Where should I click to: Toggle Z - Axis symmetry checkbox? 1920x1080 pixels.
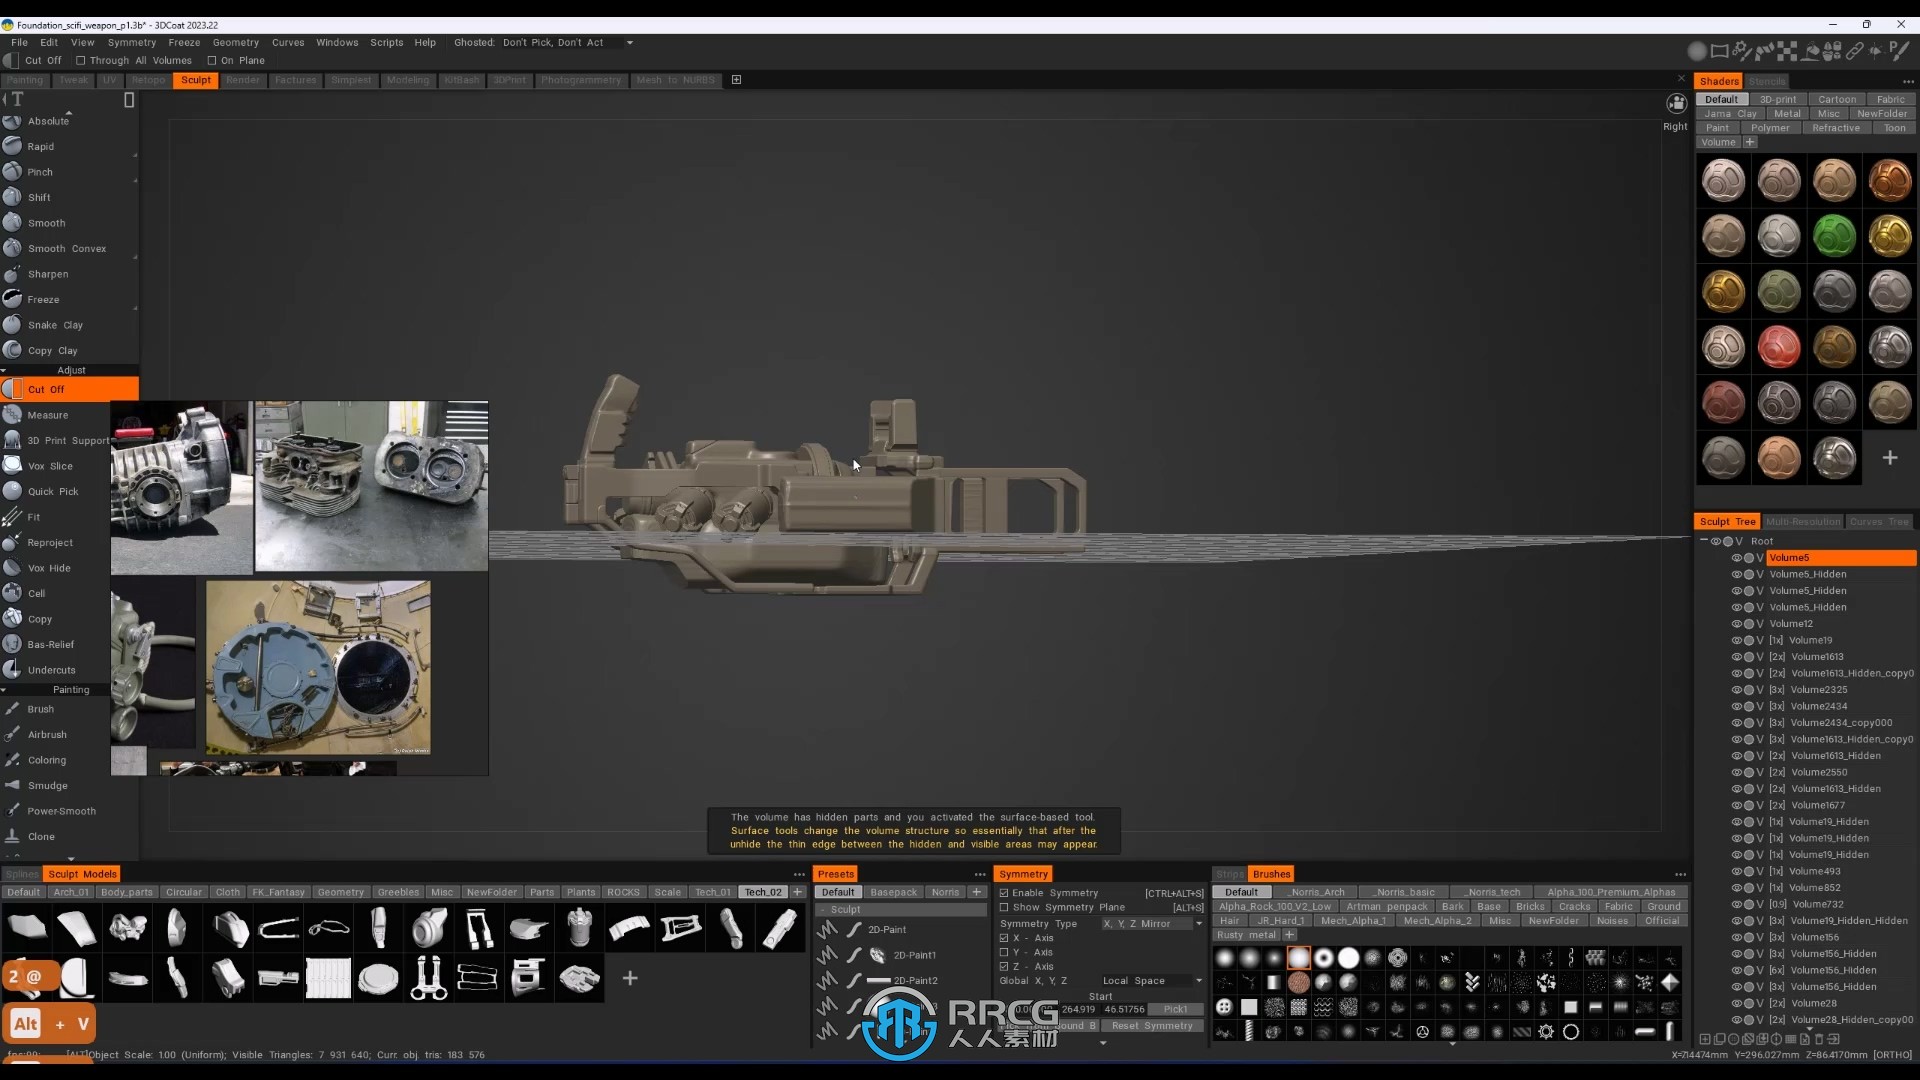pos(1004,967)
